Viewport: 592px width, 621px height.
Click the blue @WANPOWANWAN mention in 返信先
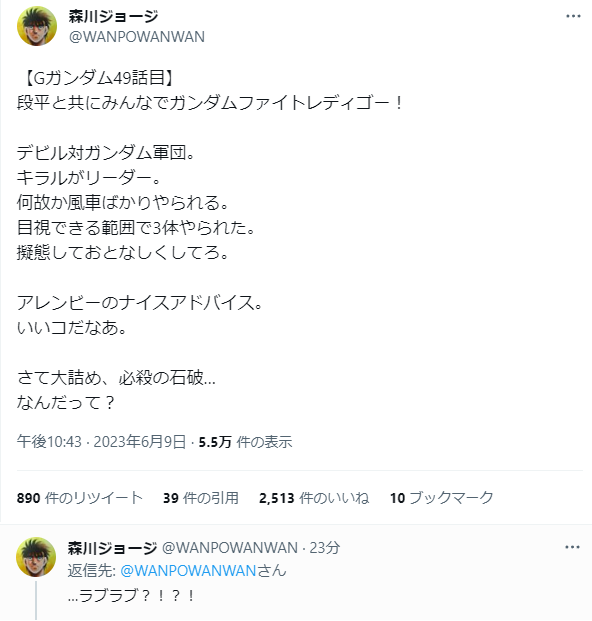(188, 571)
